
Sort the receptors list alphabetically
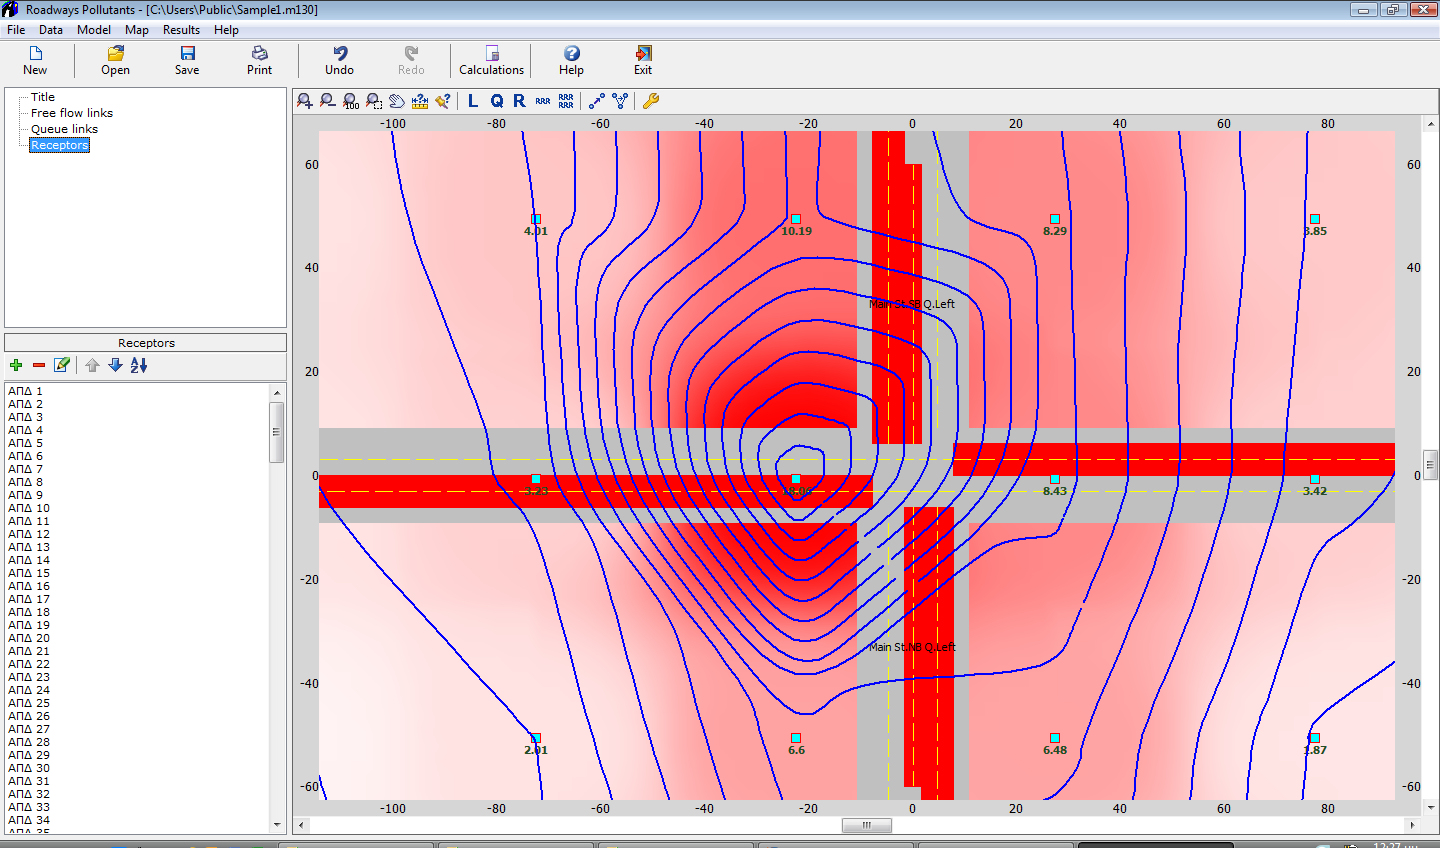point(139,366)
